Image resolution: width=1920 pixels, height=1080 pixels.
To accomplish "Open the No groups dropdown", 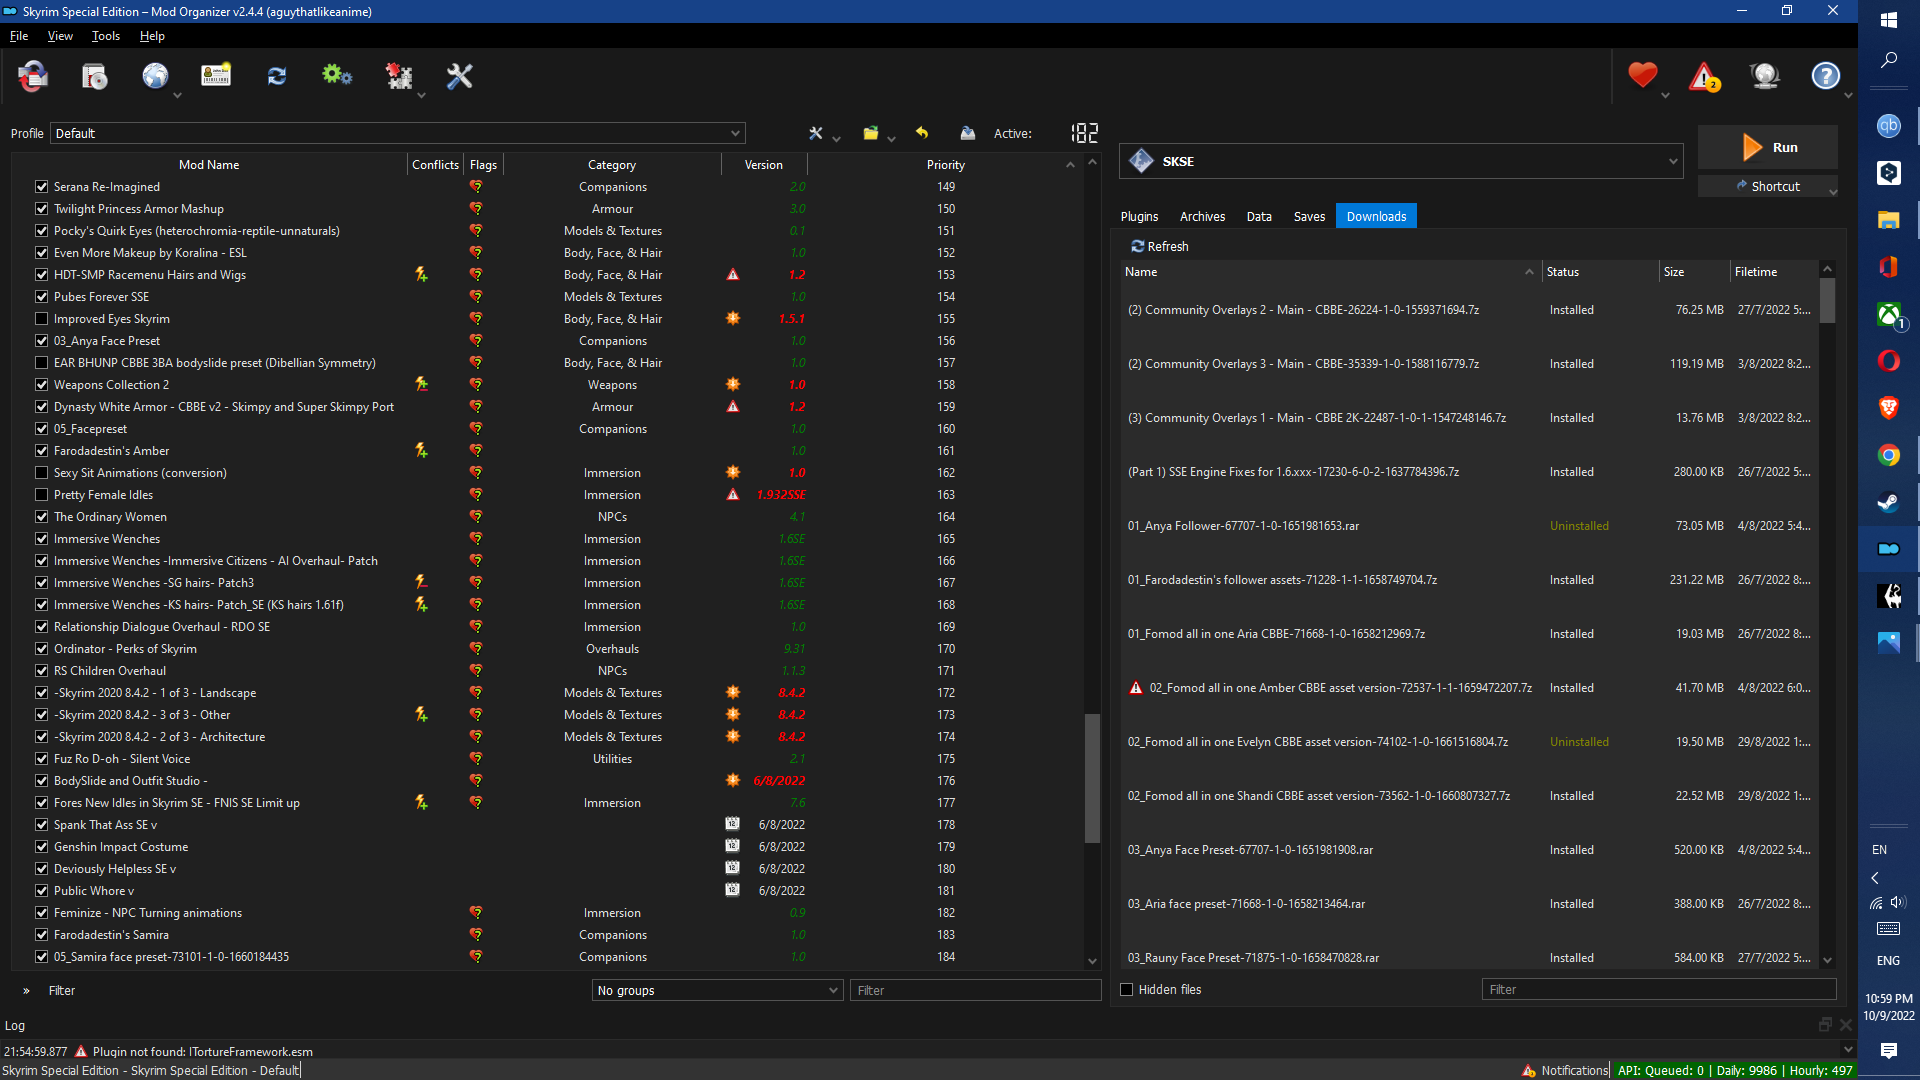I will (x=718, y=990).
